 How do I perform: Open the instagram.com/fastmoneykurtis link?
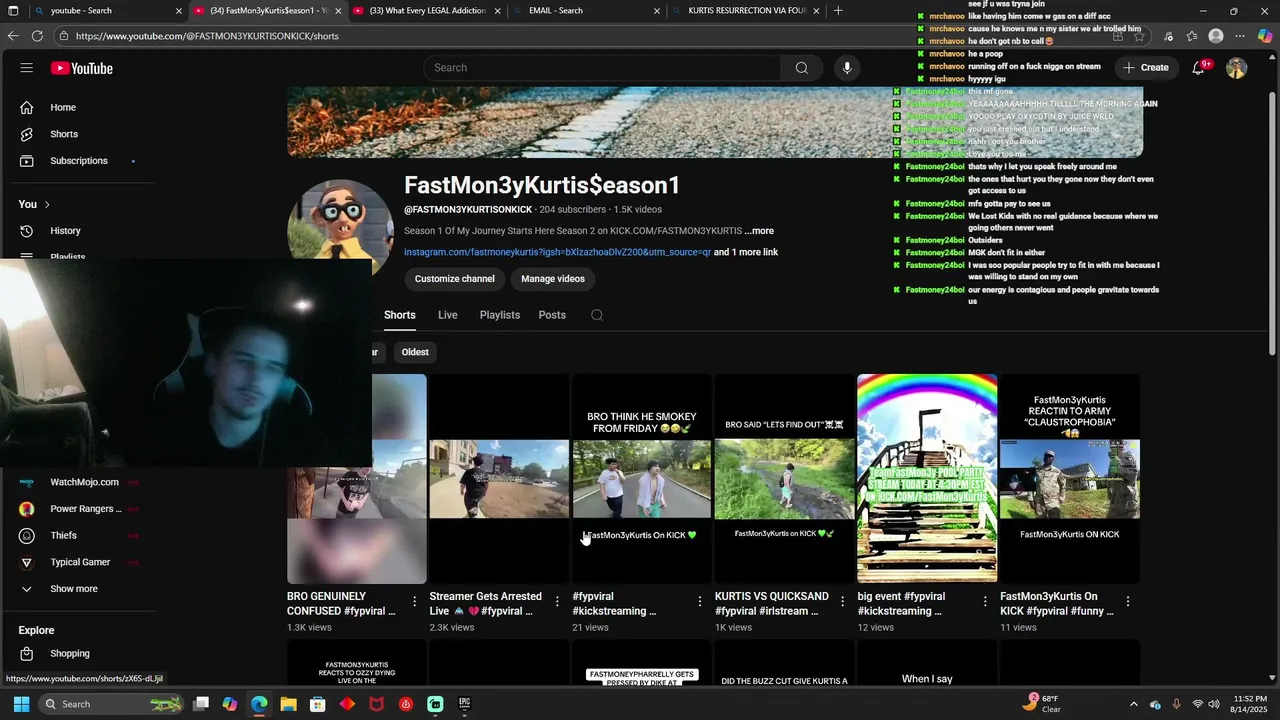[x=557, y=252]
